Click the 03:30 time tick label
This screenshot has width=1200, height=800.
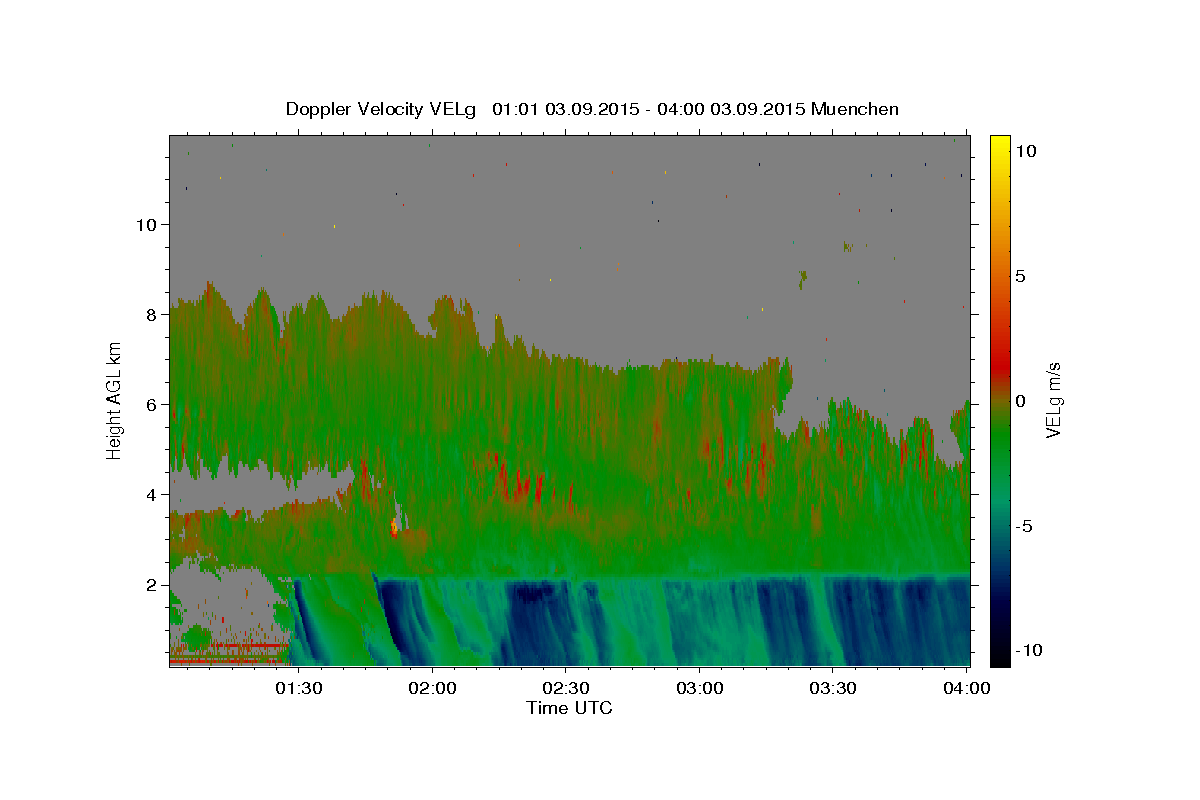coord(833,688)
